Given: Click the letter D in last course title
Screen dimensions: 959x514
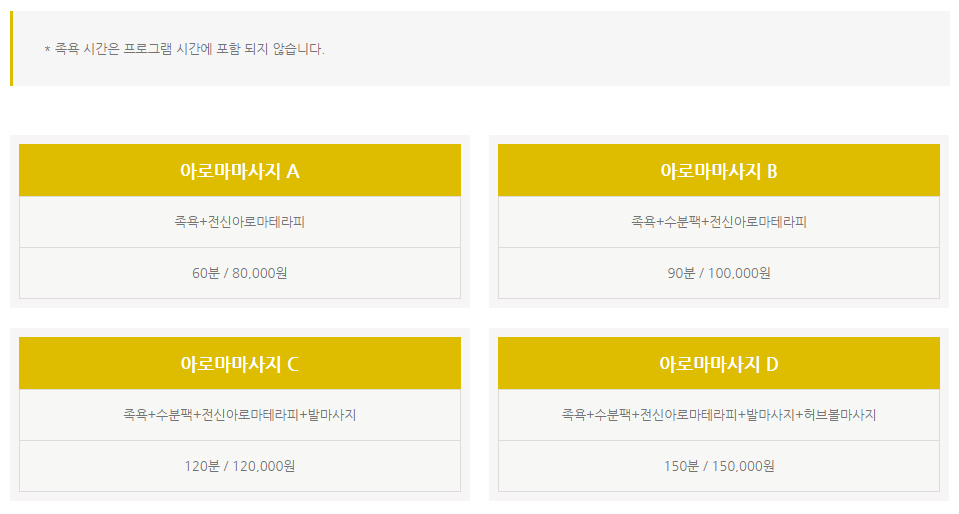Looking at the screenshot, I should (x=772, y=364).
